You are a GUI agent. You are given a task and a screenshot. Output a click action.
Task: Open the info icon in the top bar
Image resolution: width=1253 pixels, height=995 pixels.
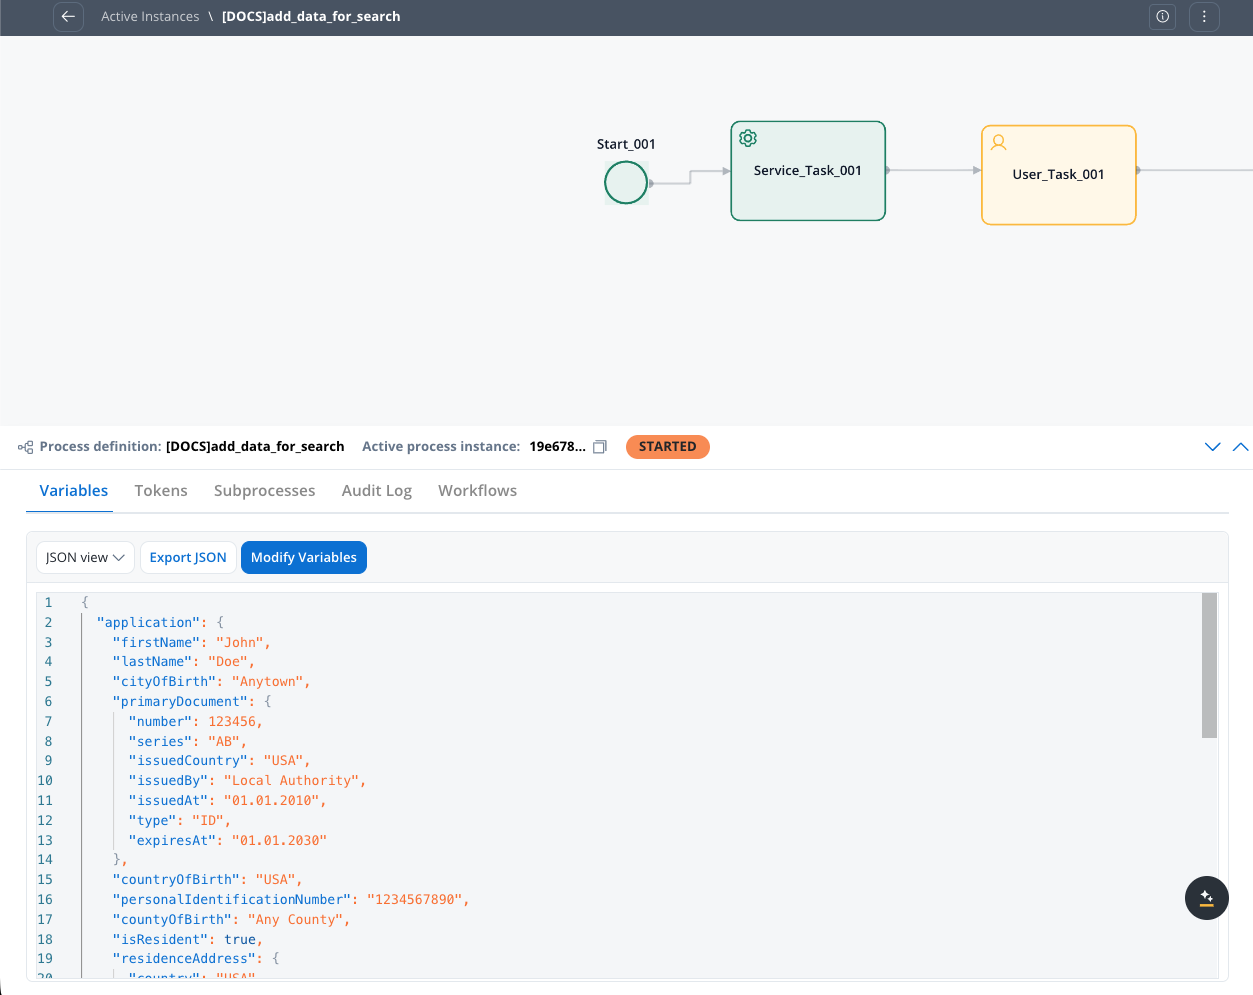(x=1162, y=17)
